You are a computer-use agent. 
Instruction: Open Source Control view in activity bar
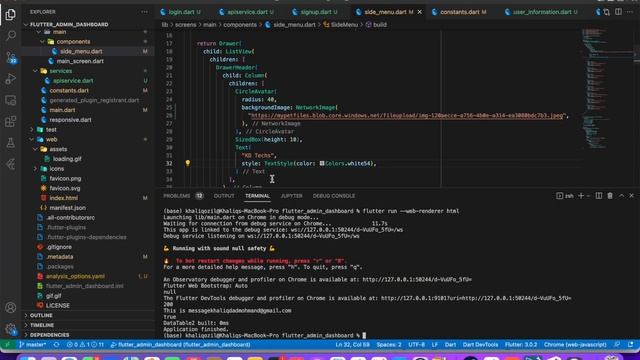coord(11,57)
